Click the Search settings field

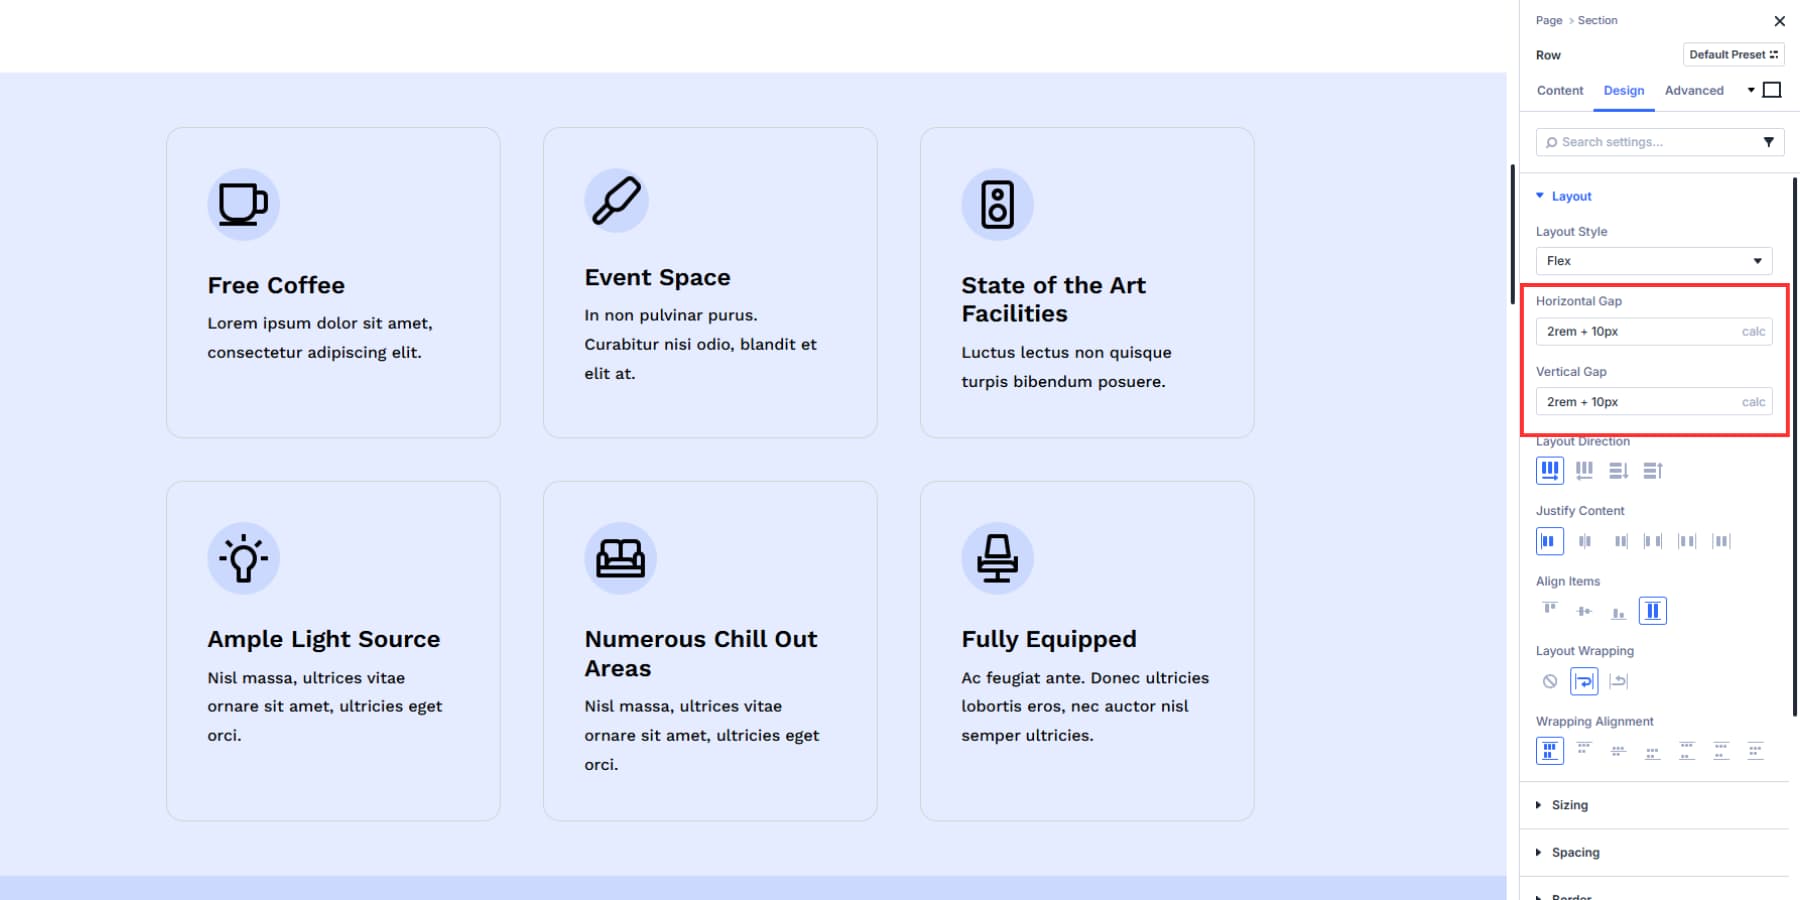click(x=1650, y=142)
